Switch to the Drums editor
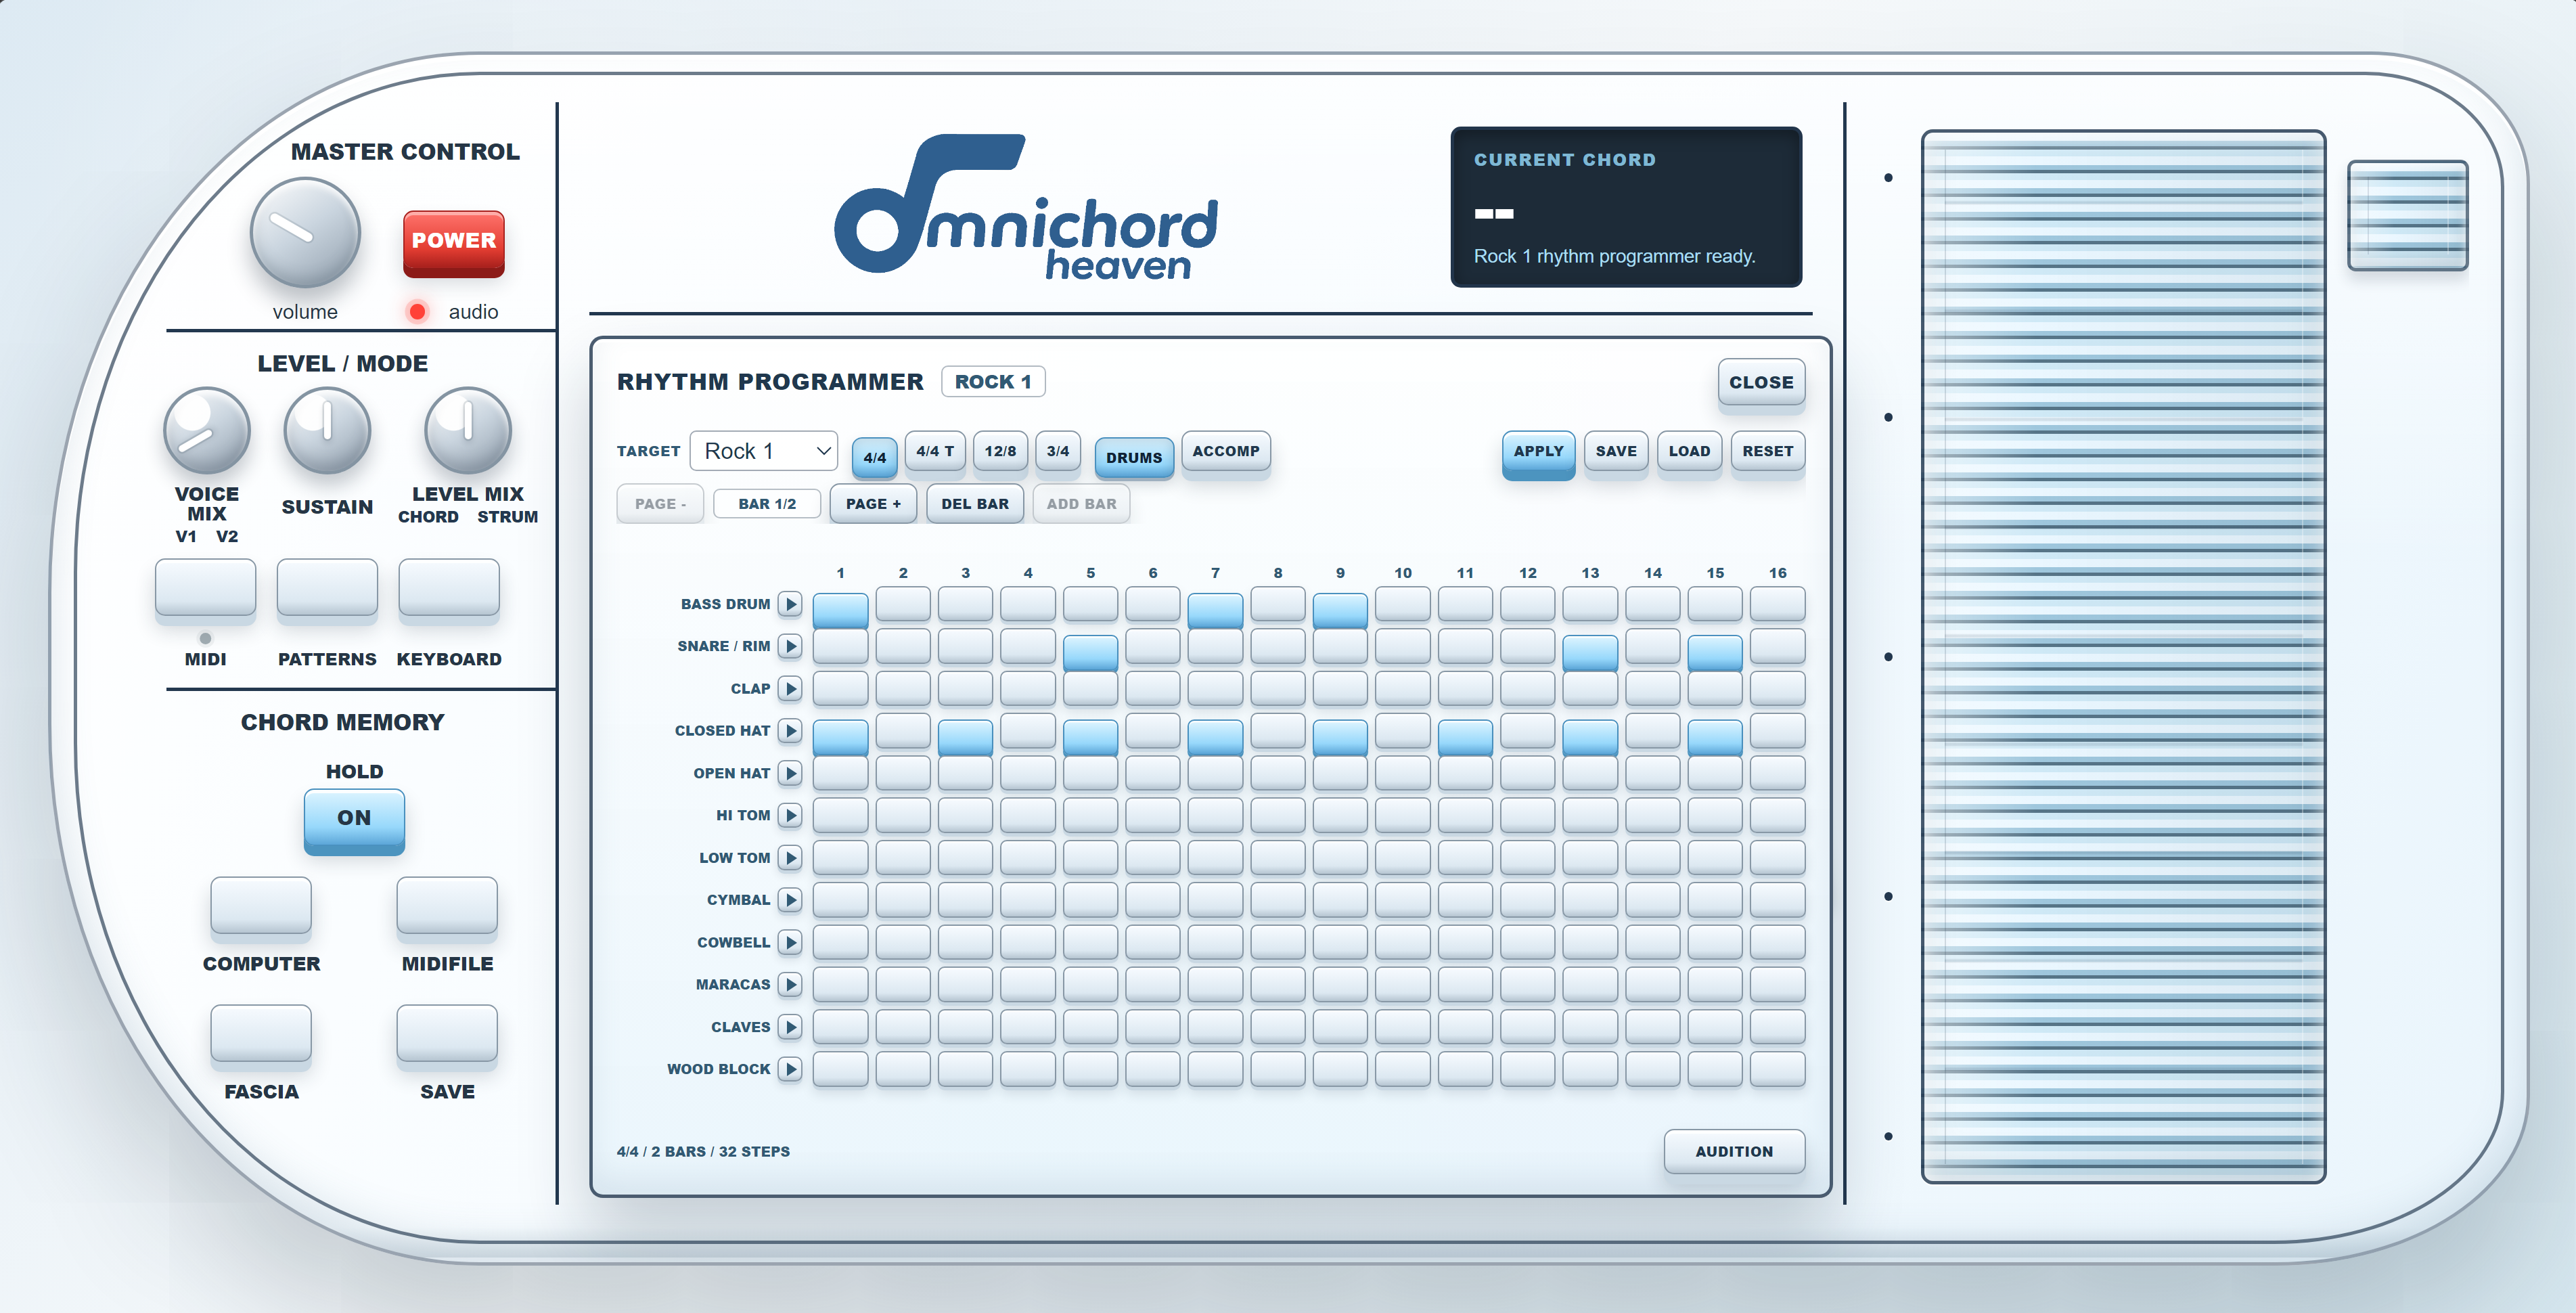Image resolution: width=2576 pixels, height=1313 pixels. 1134,457
